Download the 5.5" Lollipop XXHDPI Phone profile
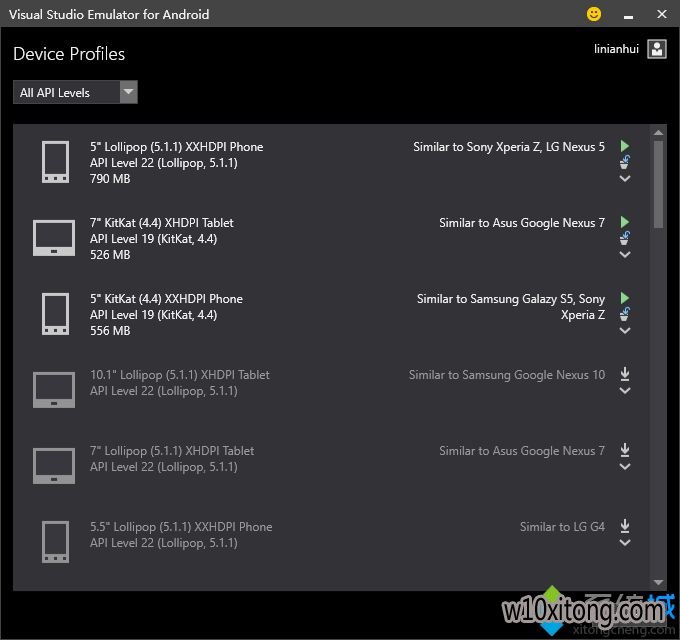Screen dimensions: 680x640 click(x=624, y=526)
